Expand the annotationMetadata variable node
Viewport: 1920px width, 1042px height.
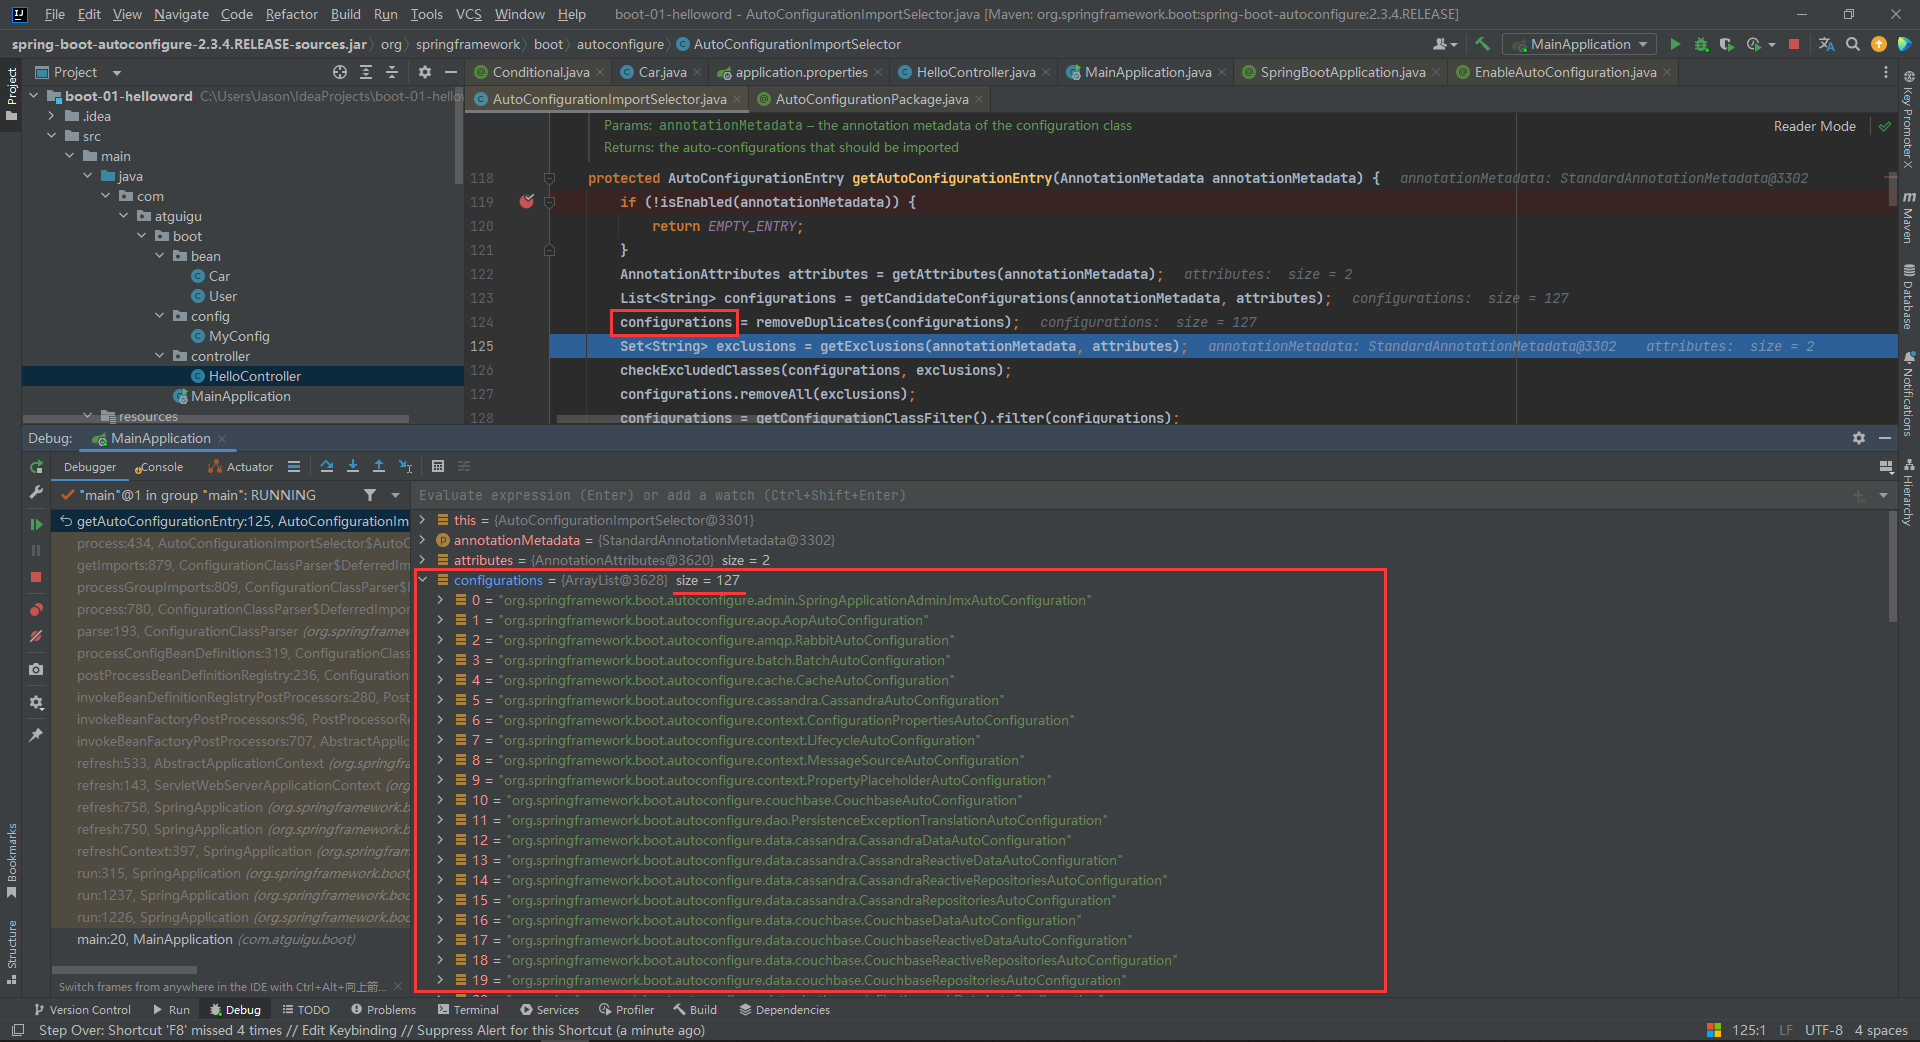[423, 540]
